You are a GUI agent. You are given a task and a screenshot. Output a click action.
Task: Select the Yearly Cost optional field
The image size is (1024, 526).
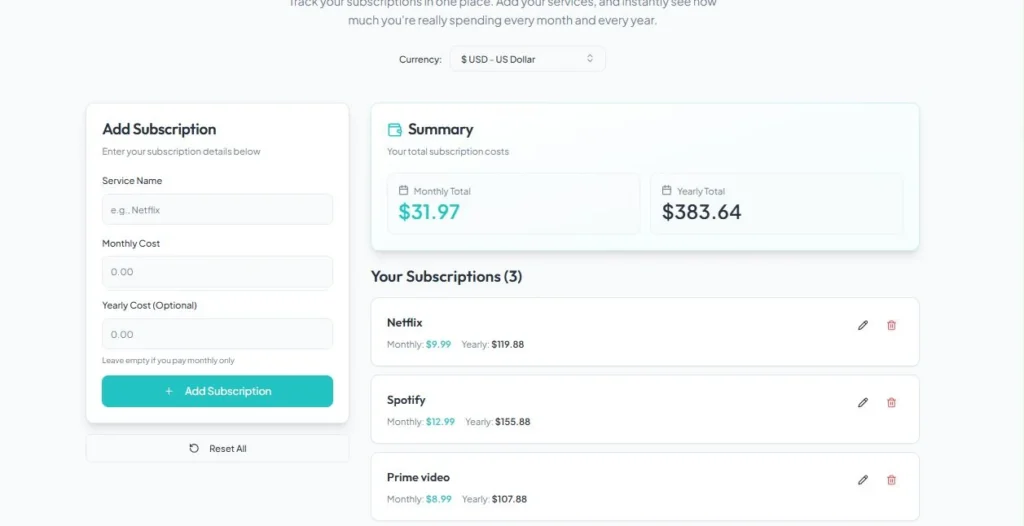point(217,334)
